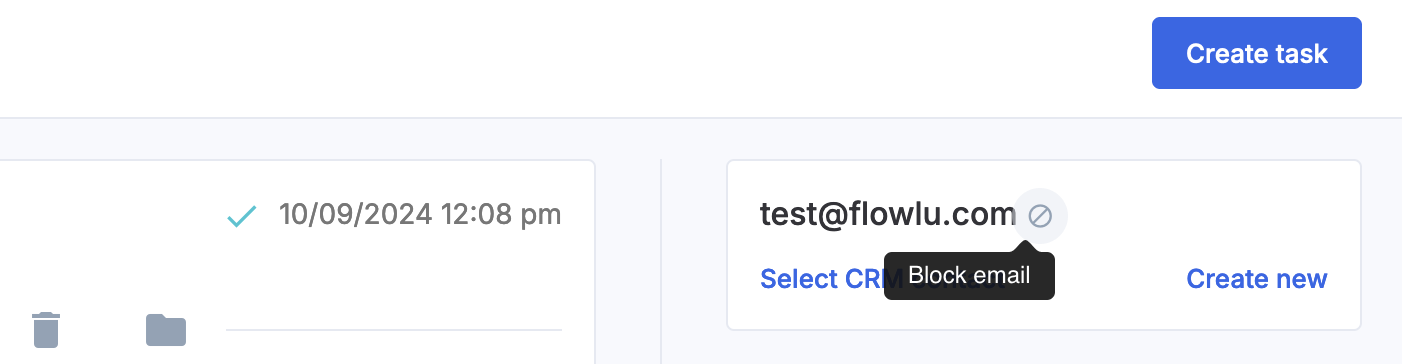The width and height of the screenshot is (1402, 364).
Task: Click the Block email circle-slash icon
Action: point(1040,215)
